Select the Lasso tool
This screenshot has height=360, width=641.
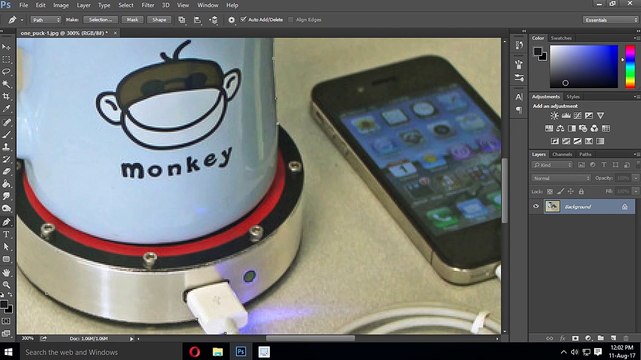[6, 72]
